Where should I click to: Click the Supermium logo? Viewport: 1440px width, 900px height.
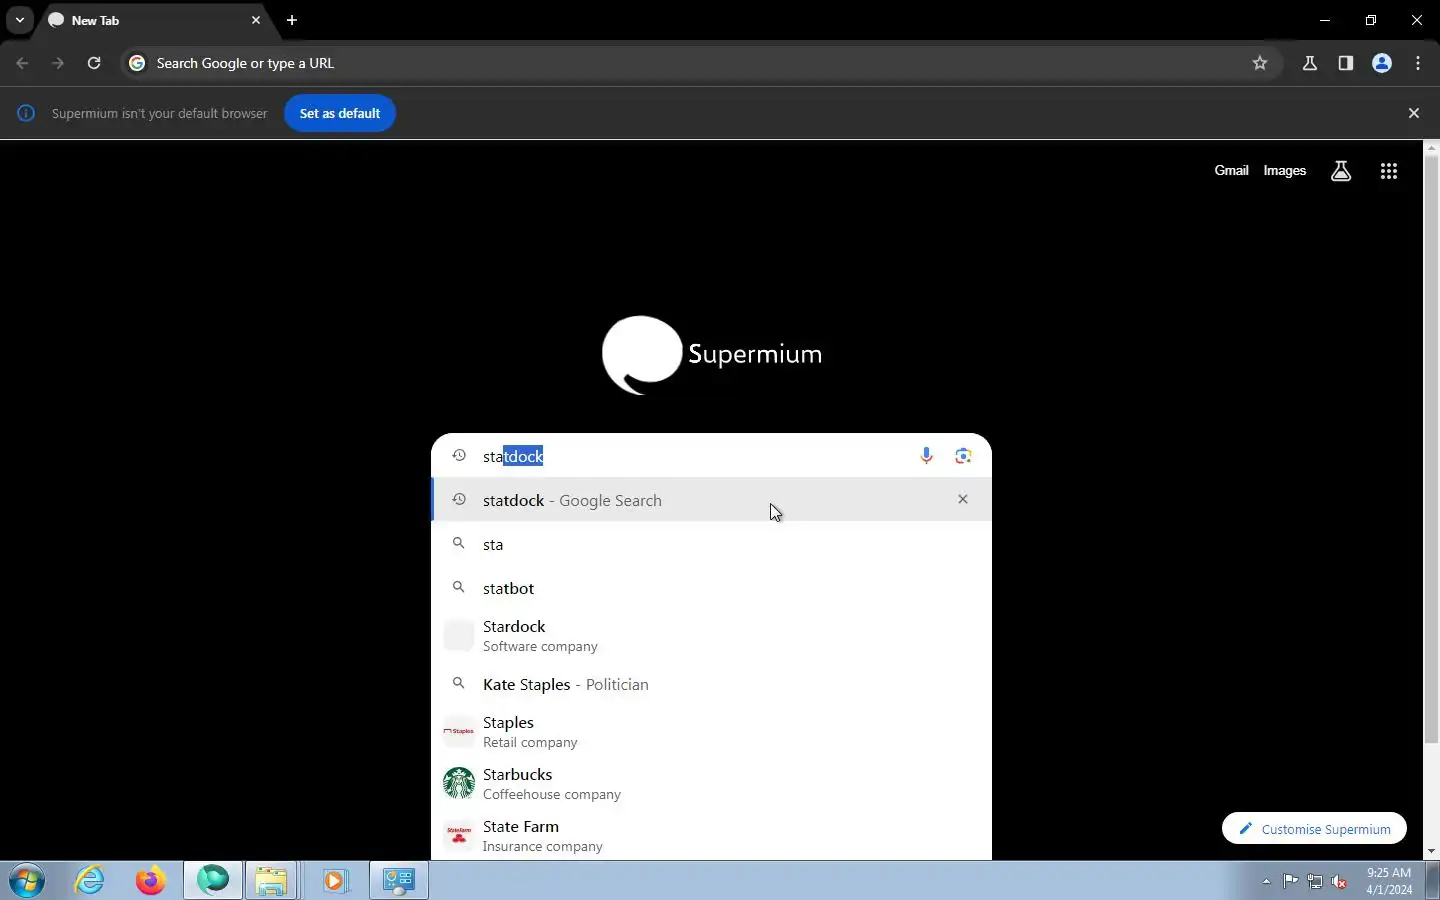coord(712,355)
